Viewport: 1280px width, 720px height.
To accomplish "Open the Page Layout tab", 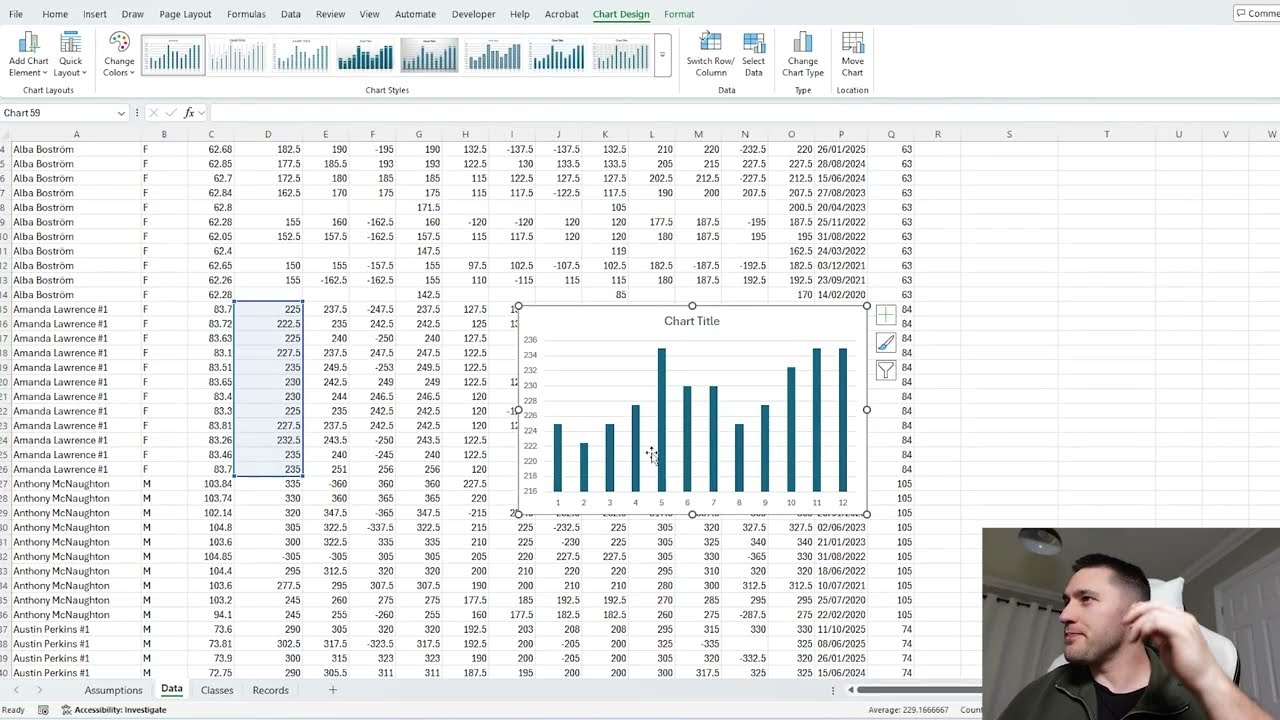I will (185, 14).
